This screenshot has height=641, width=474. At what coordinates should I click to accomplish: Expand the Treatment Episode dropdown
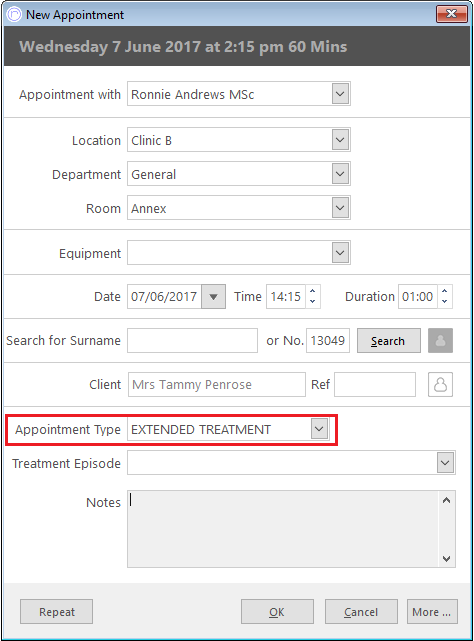click(x=445, y=463)
